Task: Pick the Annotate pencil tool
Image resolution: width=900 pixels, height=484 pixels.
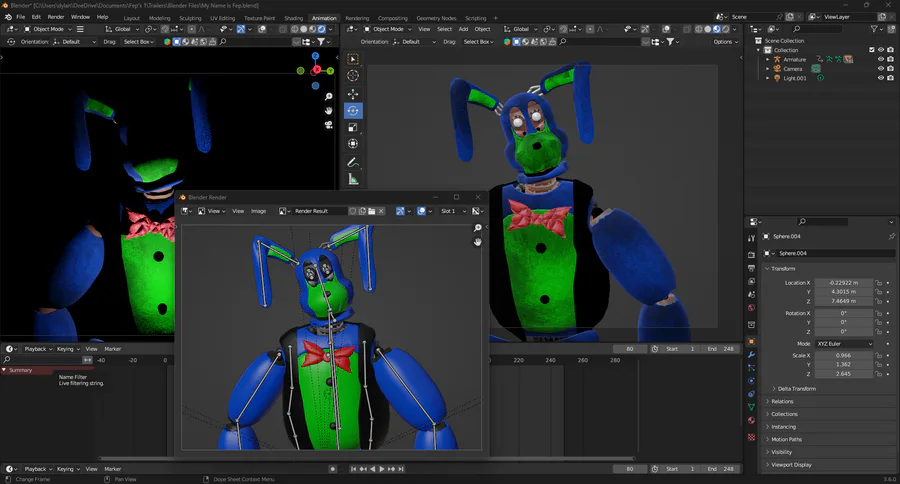Action: [353, 162]
